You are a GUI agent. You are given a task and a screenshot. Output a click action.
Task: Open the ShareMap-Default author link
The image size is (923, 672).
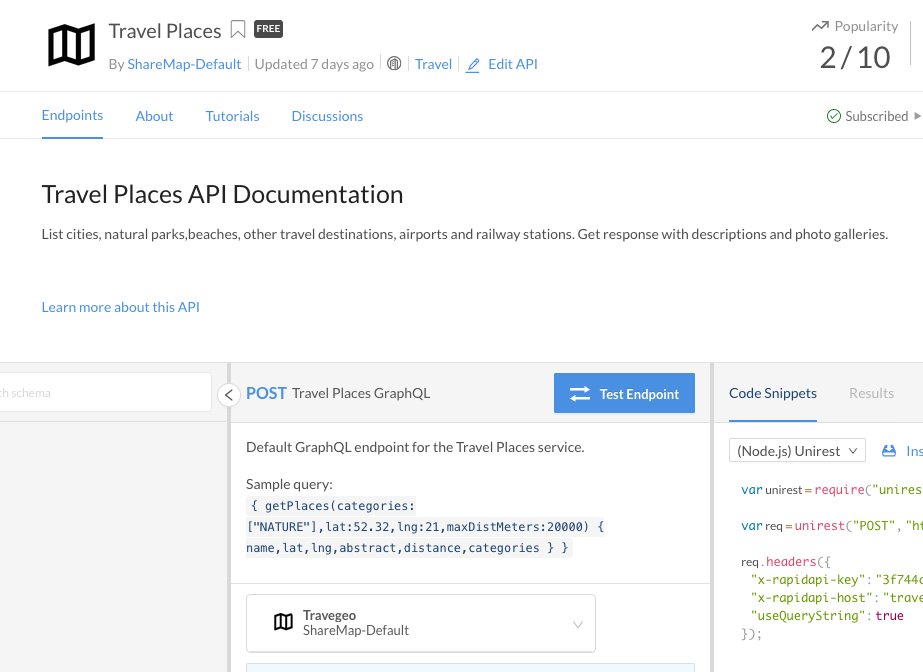tap(184, 64)
